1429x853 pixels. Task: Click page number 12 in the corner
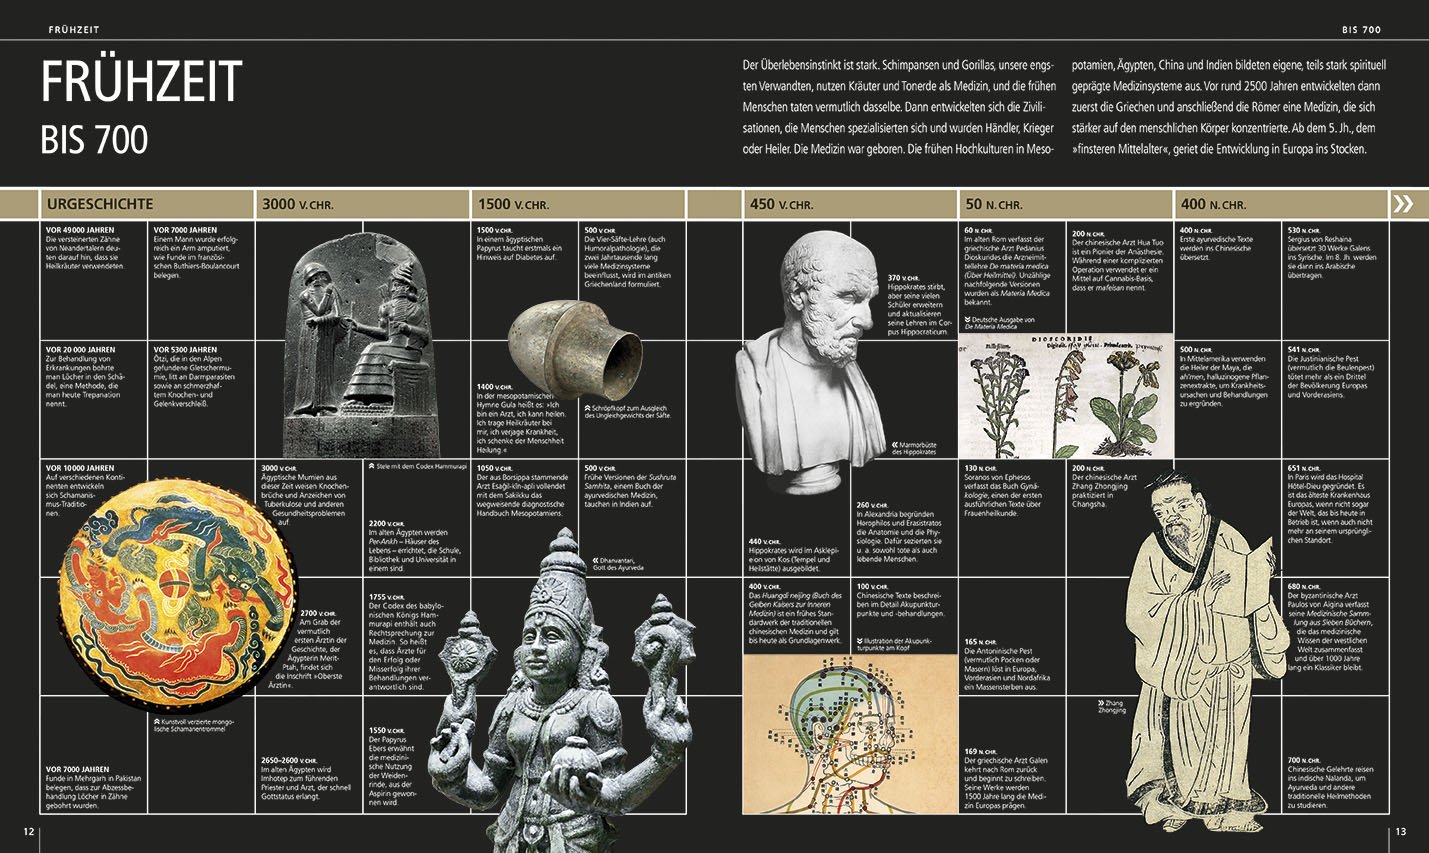(29, 831)
